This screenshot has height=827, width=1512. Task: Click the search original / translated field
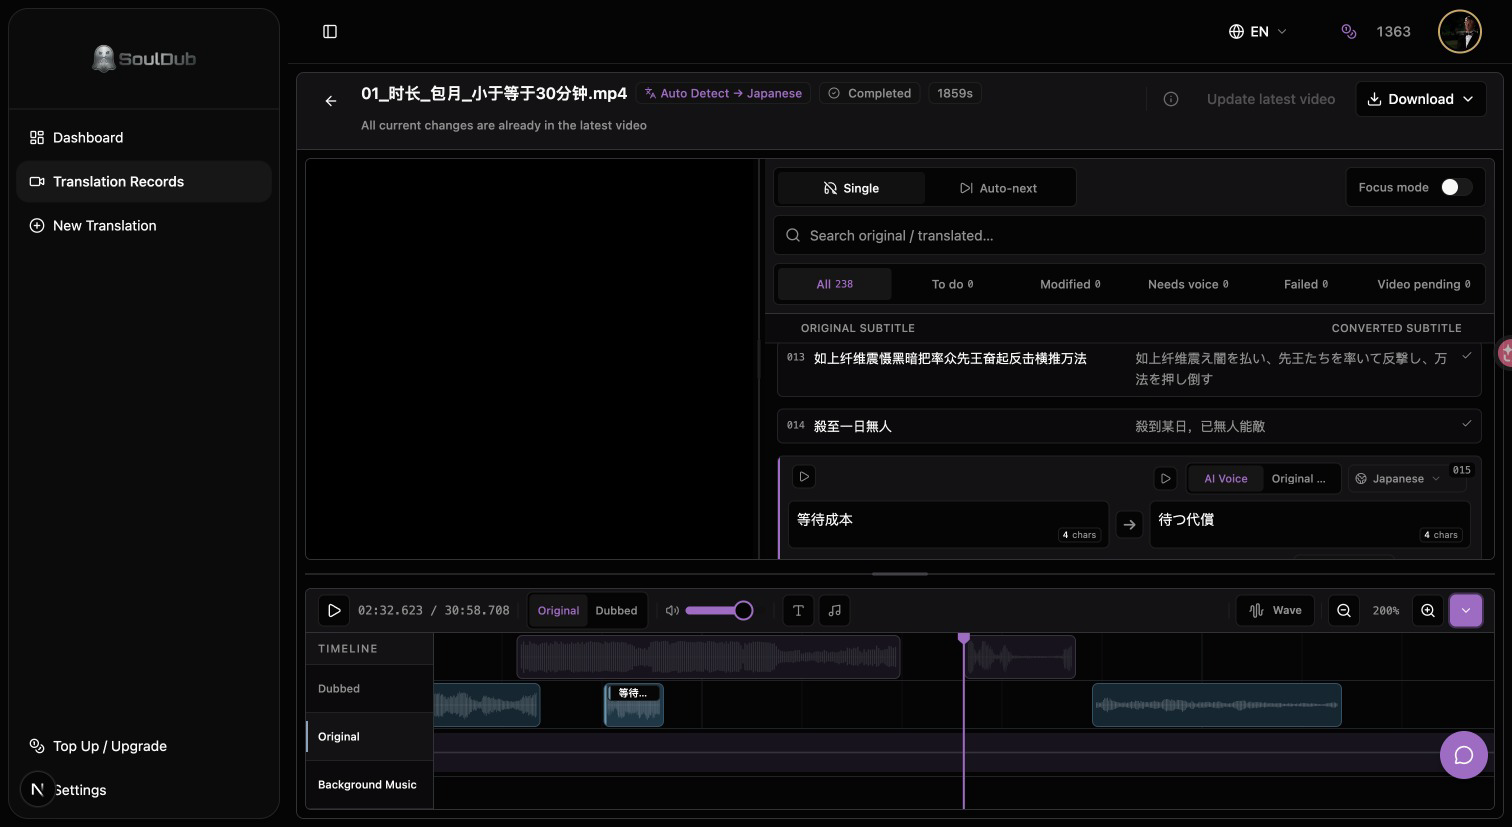pos(1129,236)
